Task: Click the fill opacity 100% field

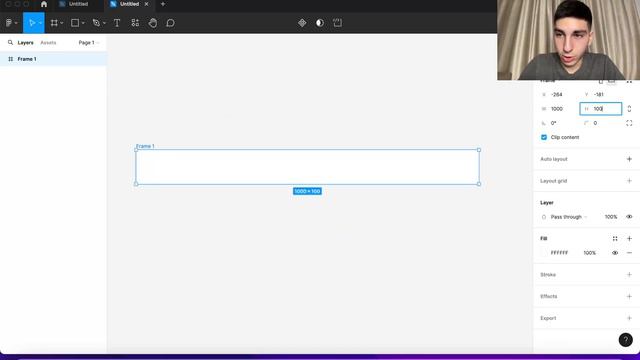Action: pos(589,253)
